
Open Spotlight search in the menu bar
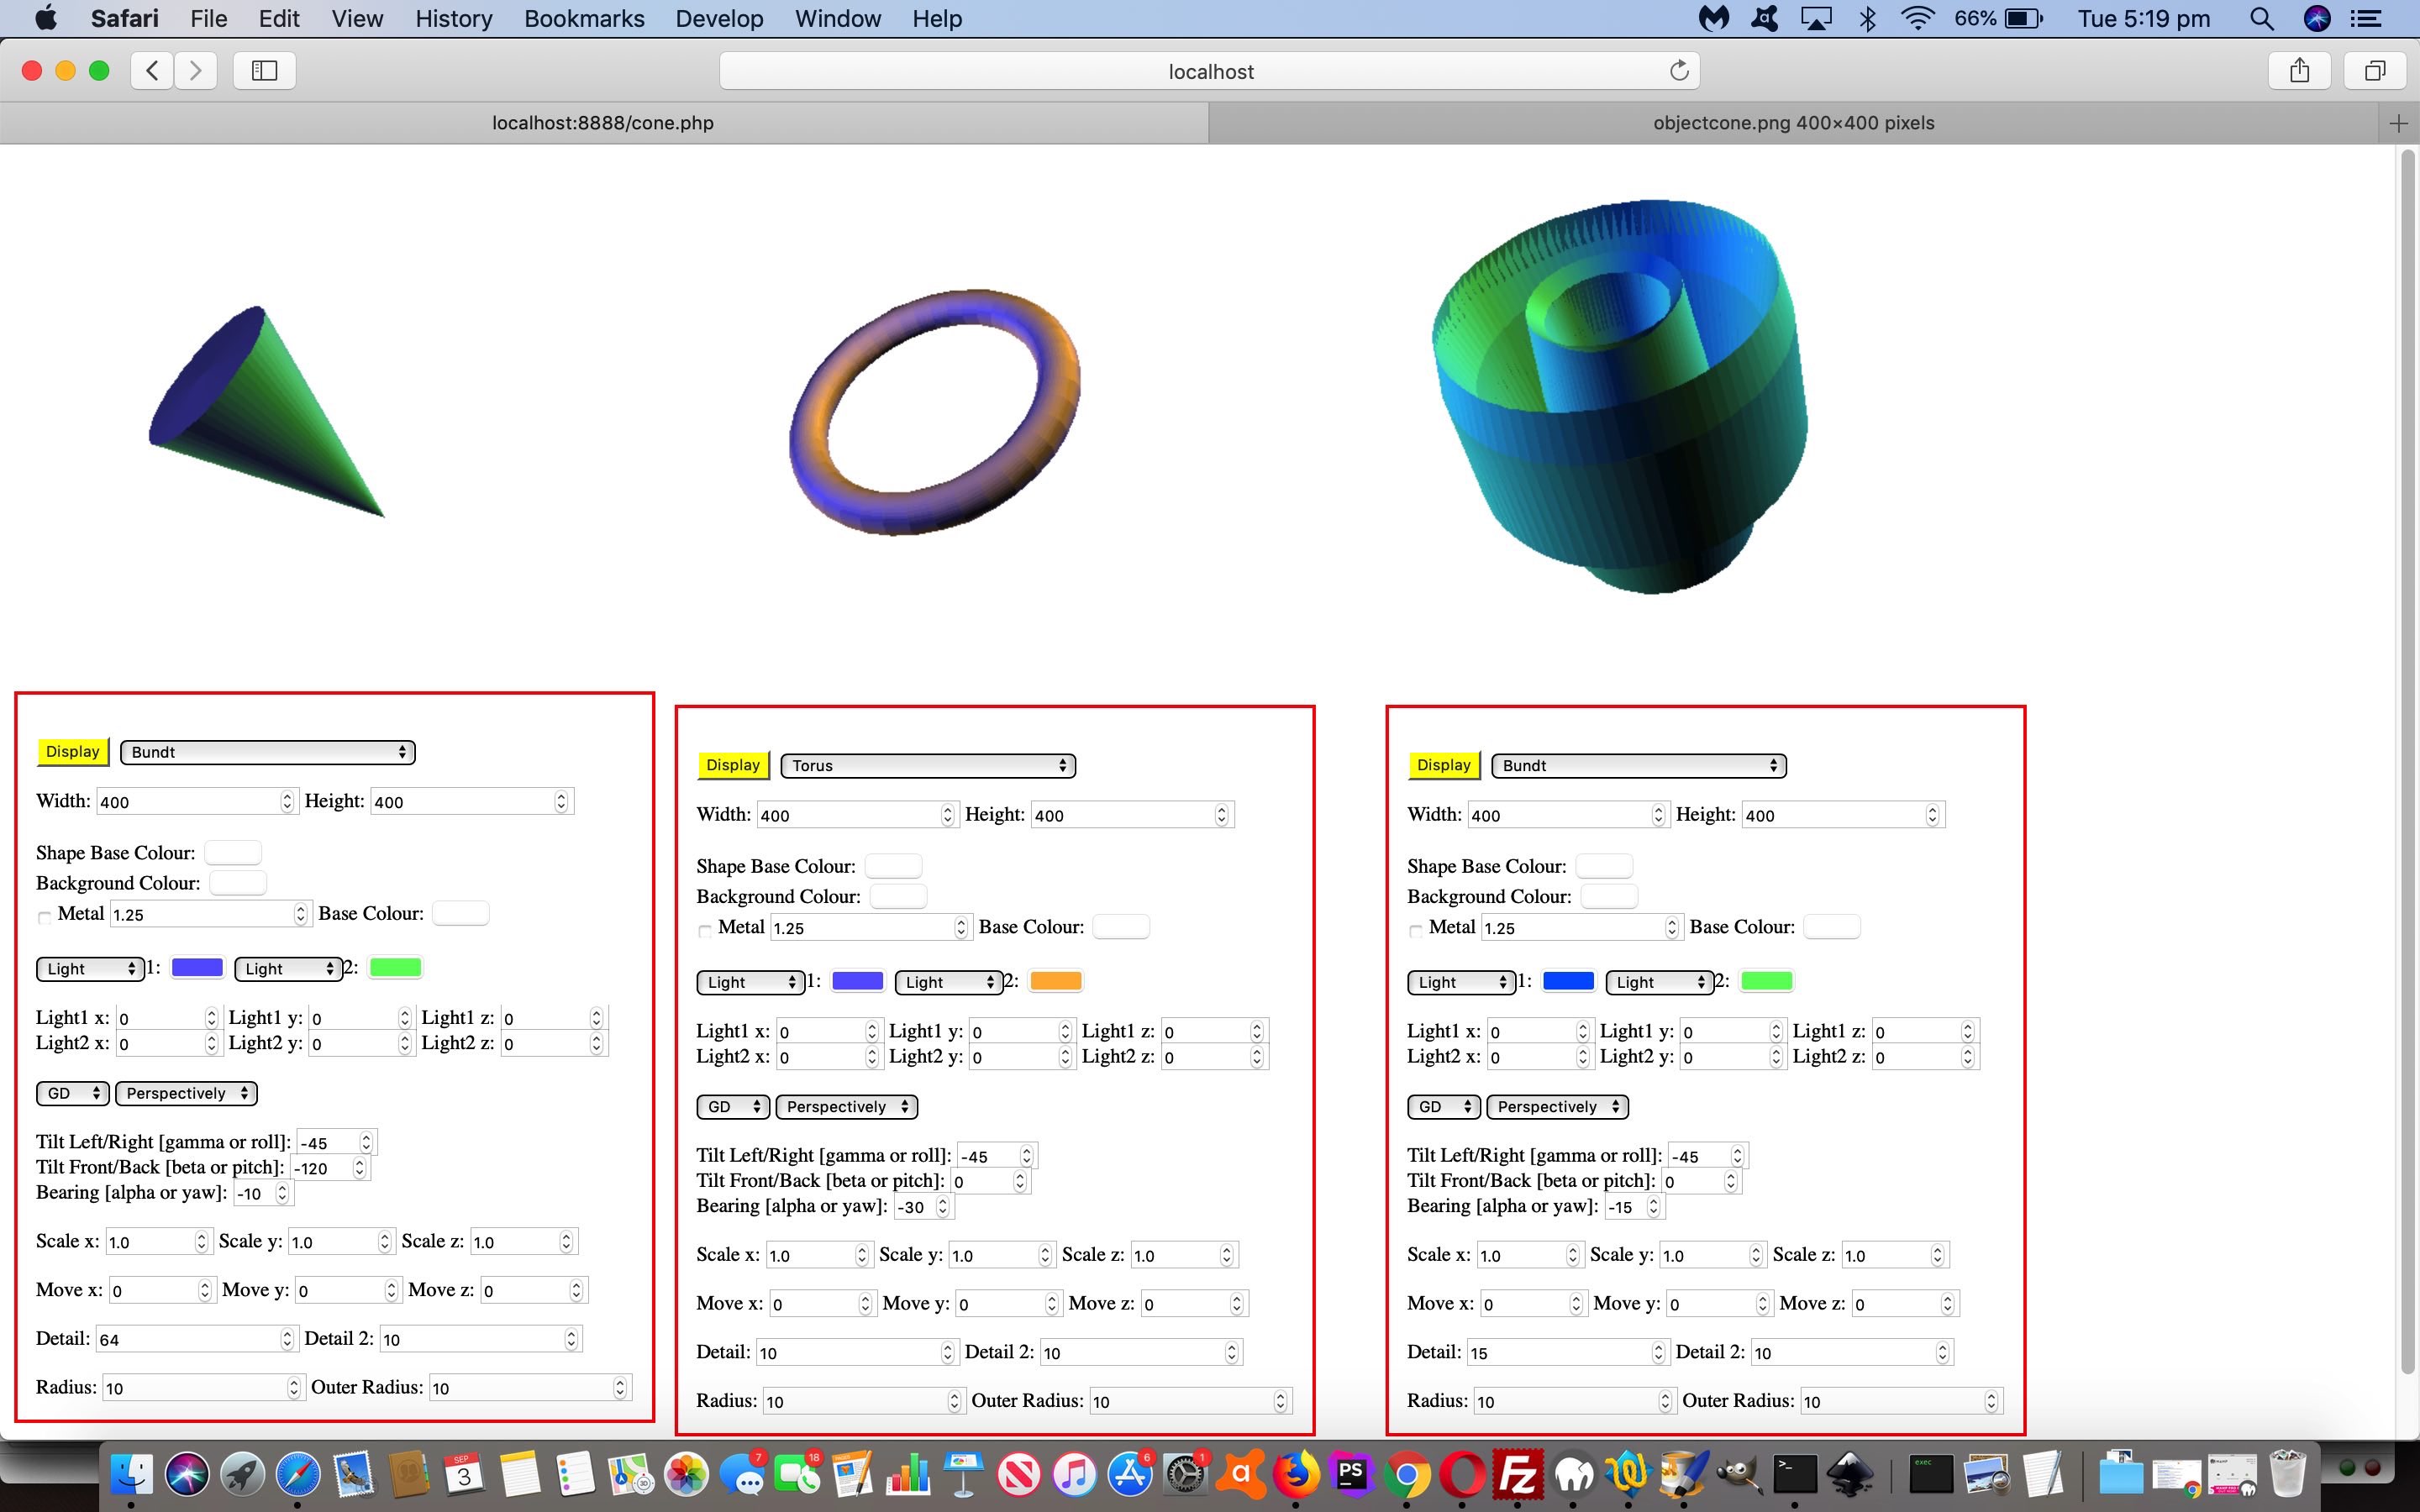click(x=2261, y=18)
